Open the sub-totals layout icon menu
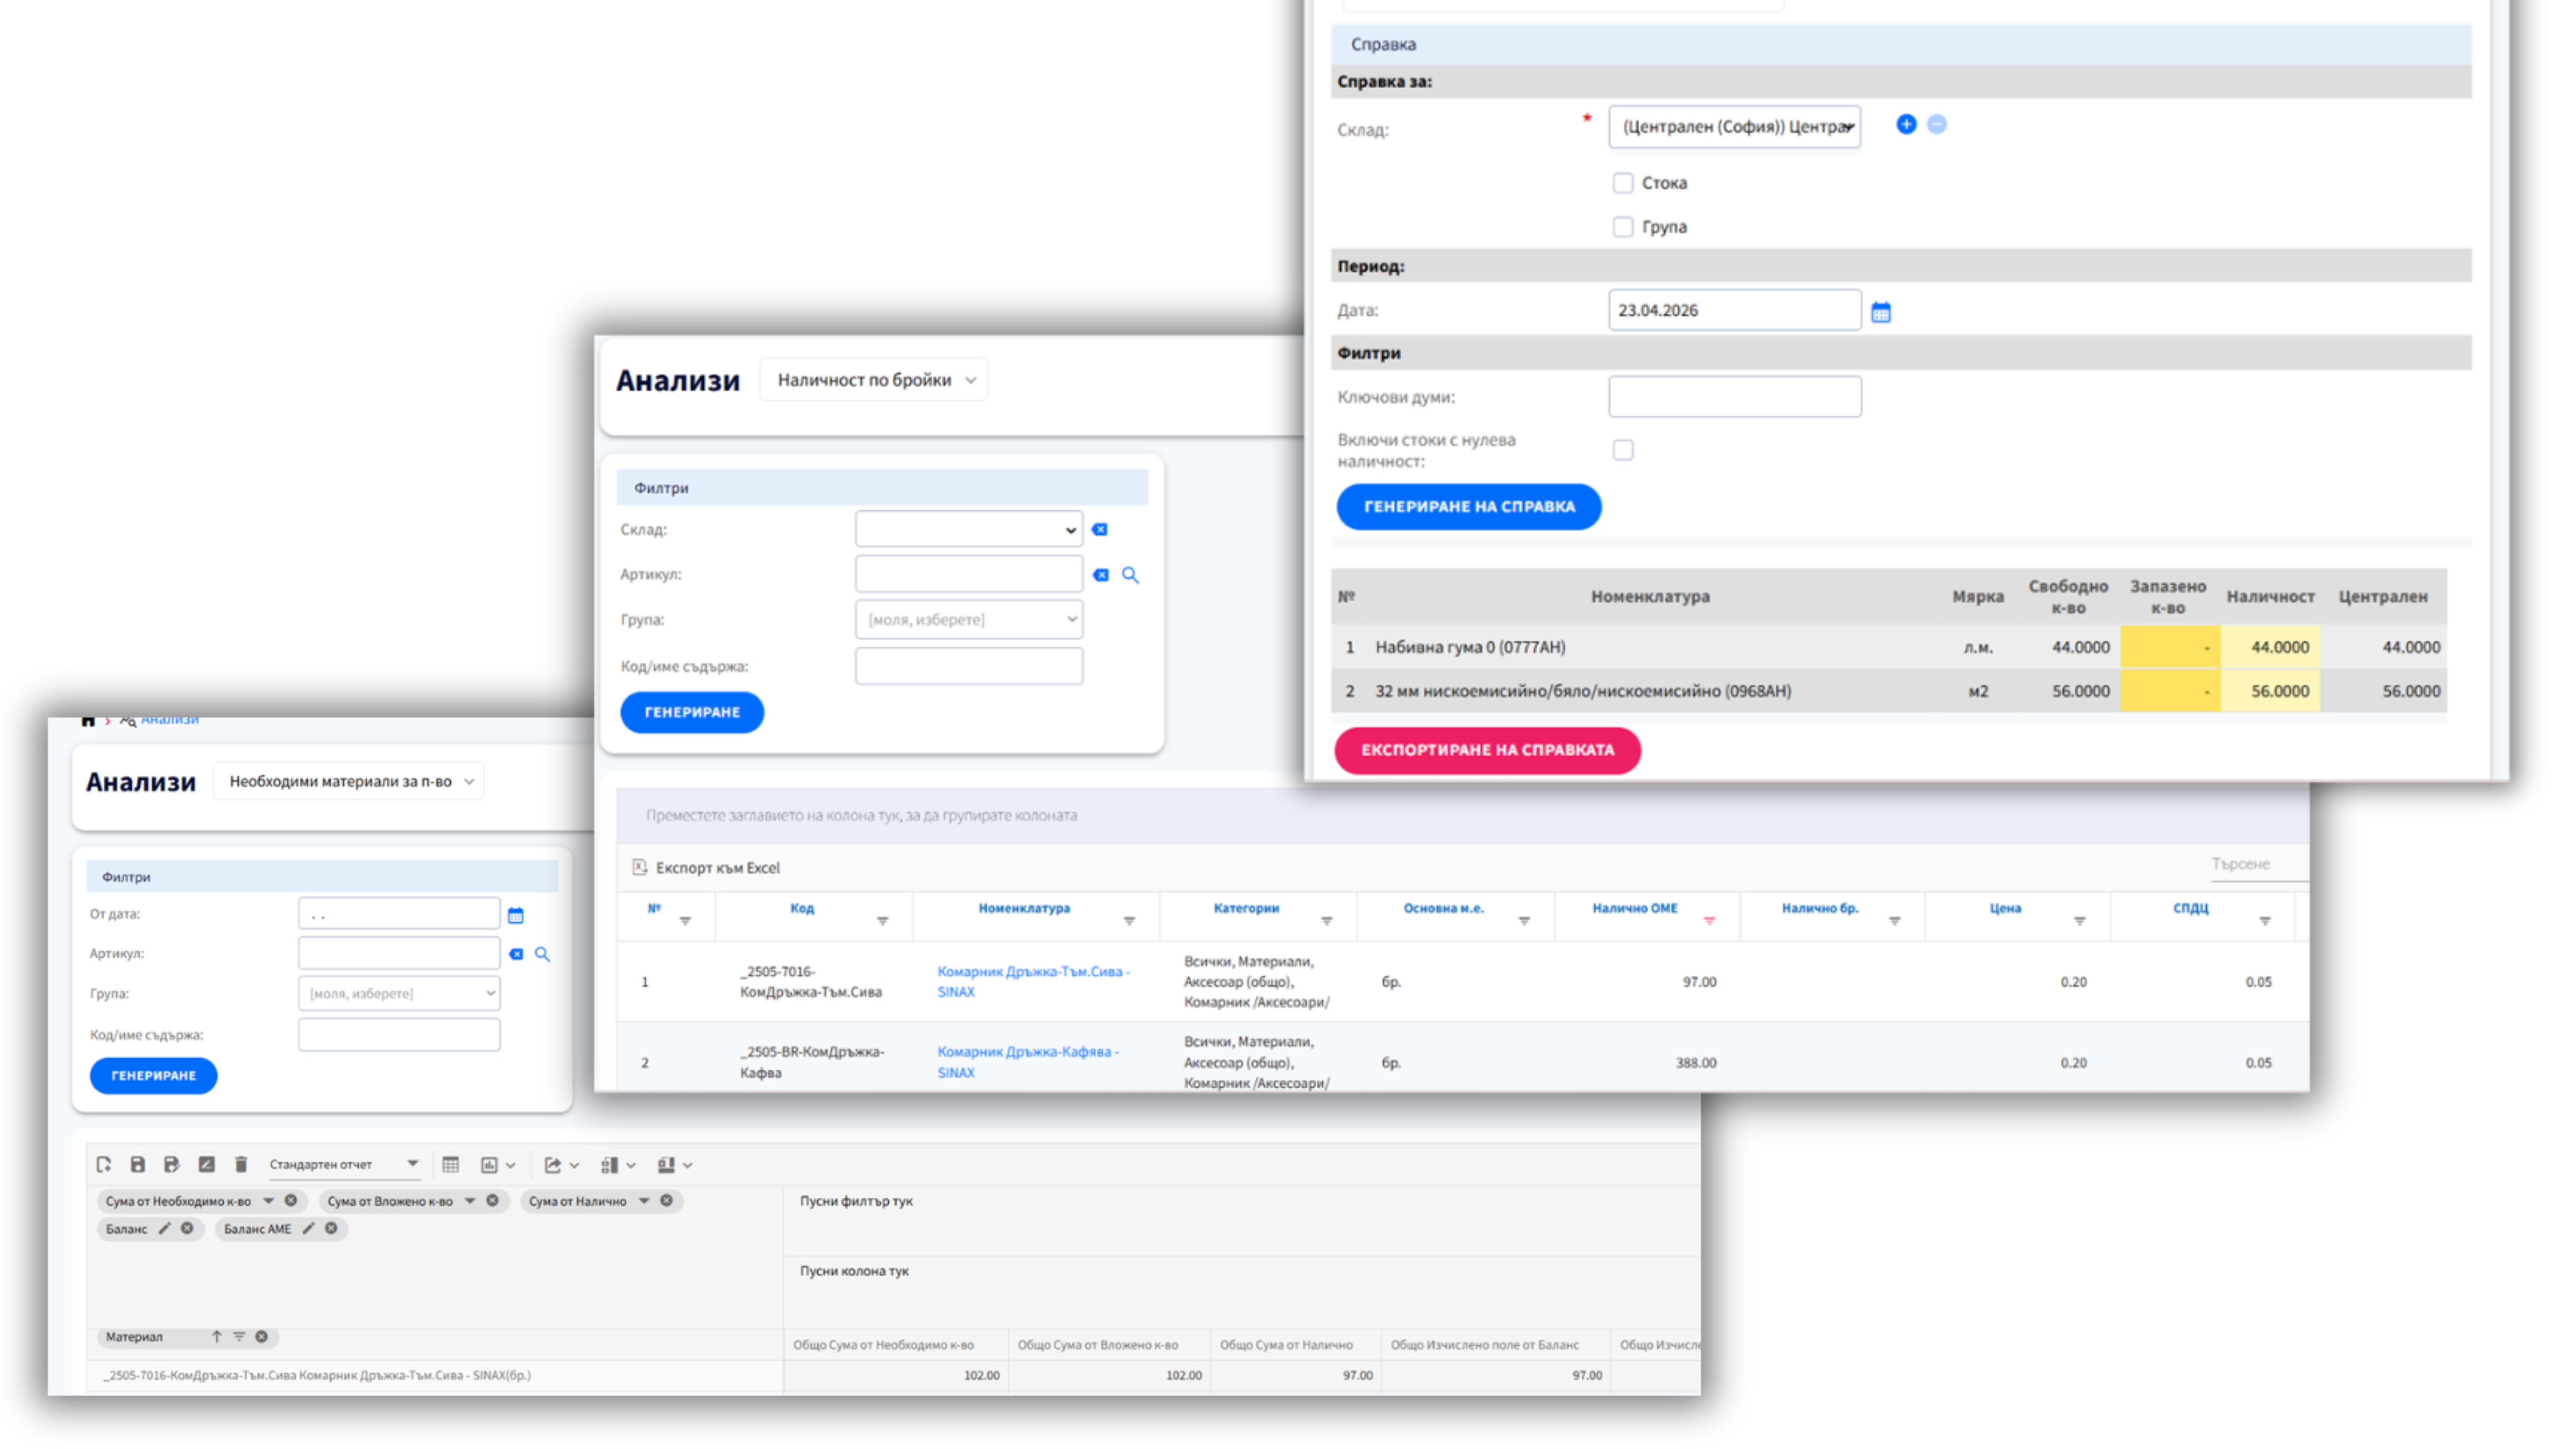Viewport: 2576px width, 1449px height. click(618, 1165)
